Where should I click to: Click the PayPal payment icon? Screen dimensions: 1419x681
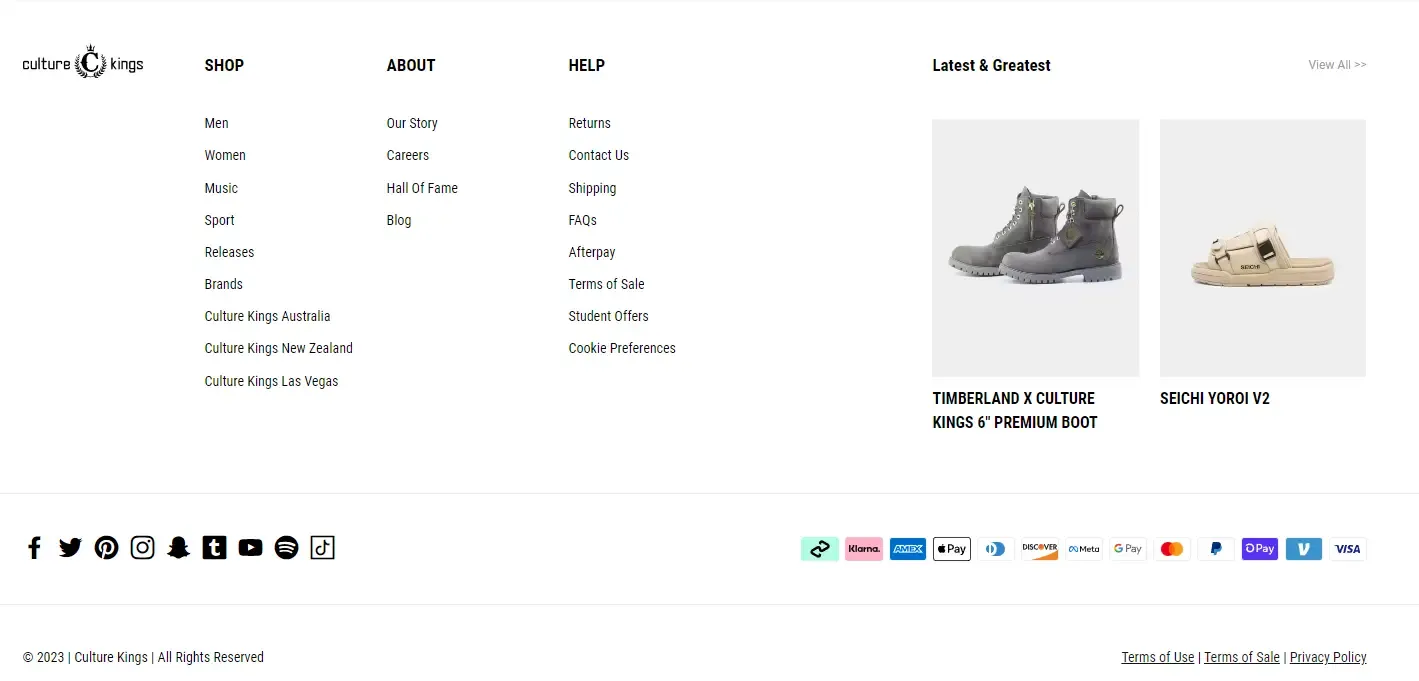tap(1215, 548)
